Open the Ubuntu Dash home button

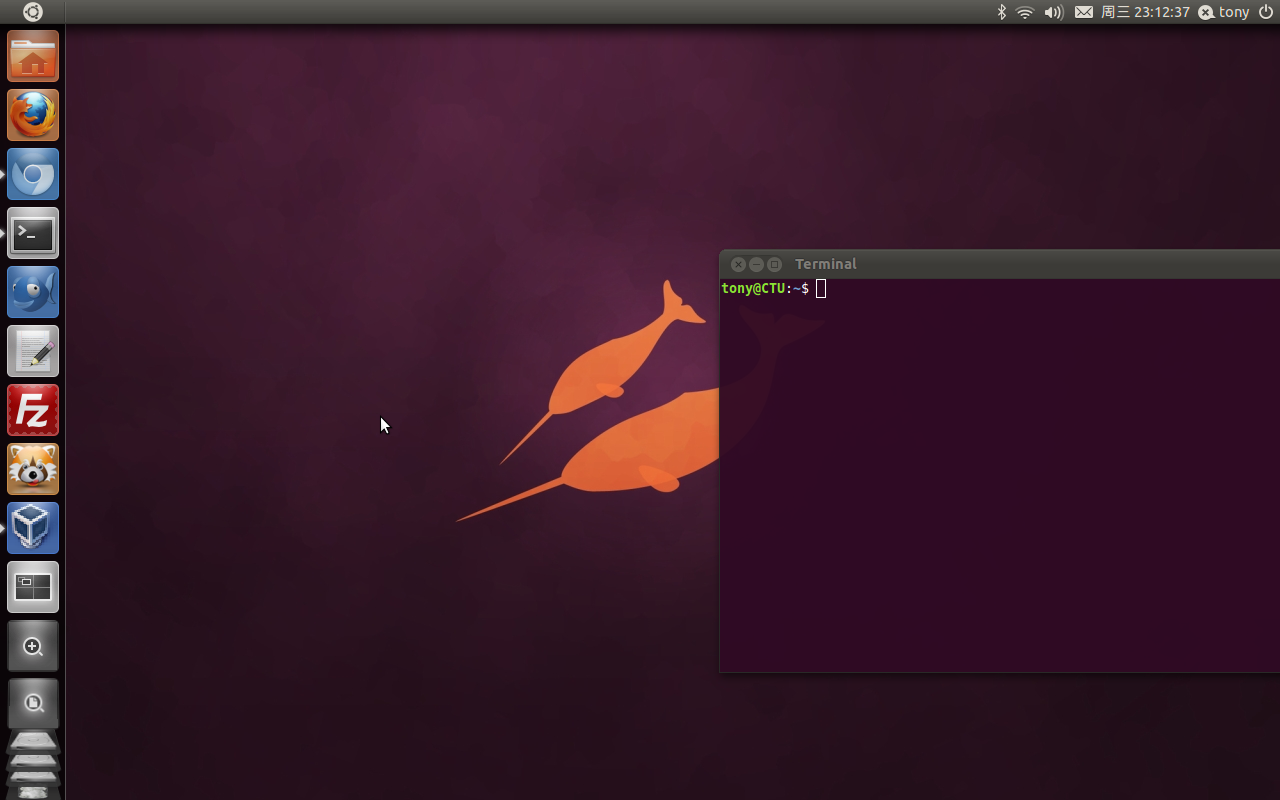click(33, 12)
